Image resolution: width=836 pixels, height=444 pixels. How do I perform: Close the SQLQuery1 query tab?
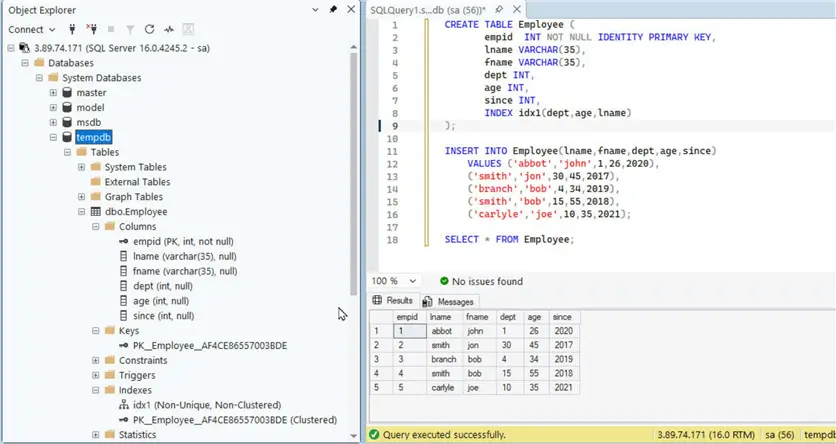(x=517, y=10)
